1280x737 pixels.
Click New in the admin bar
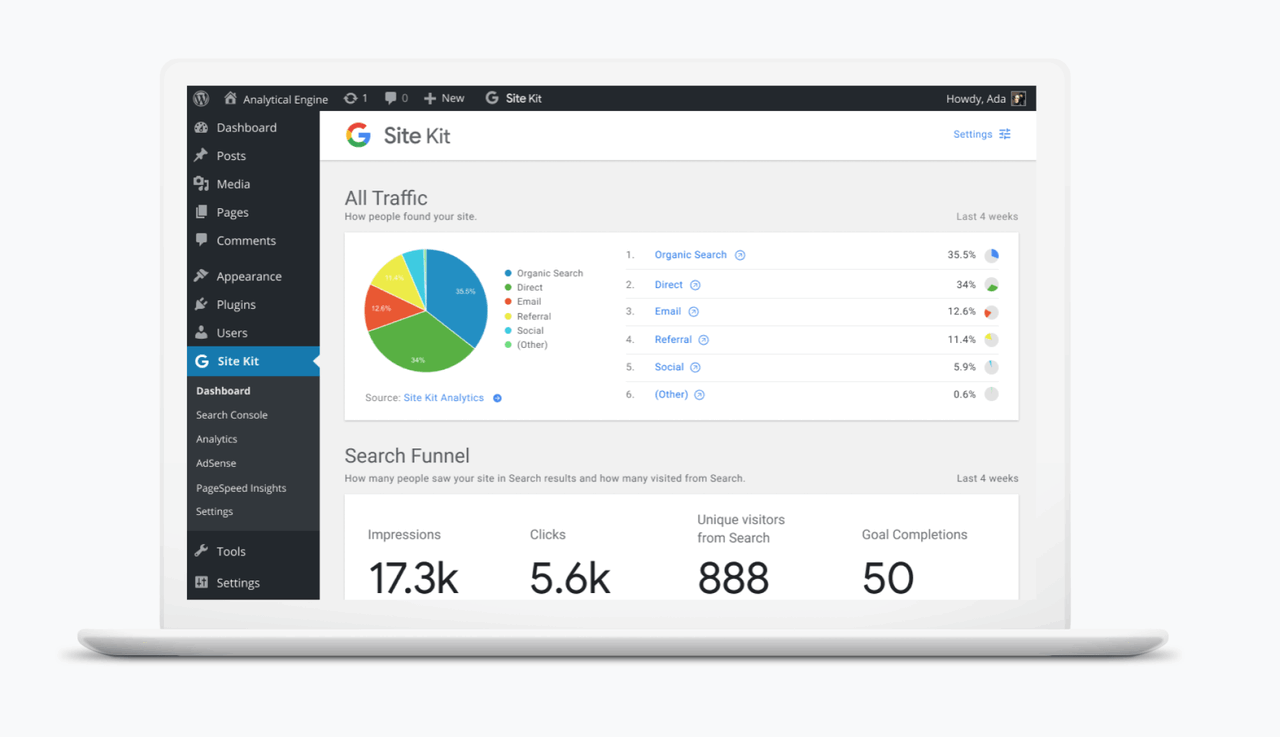point(453,98)
